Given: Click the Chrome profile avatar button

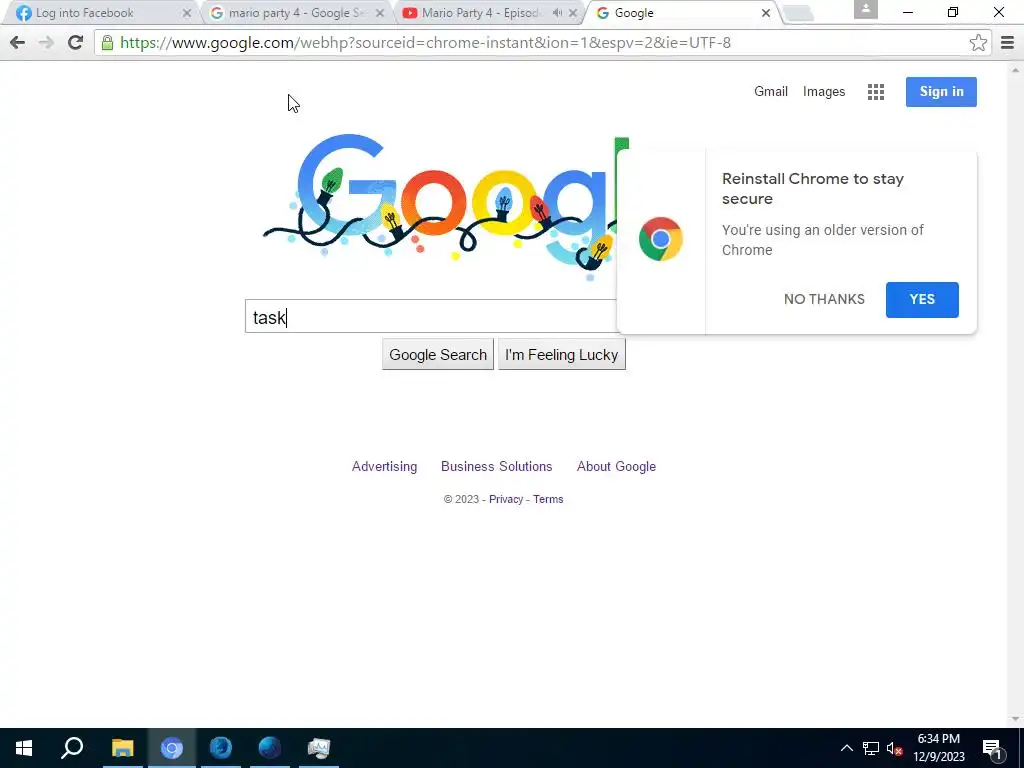Looking at the screenshot, I should [865, 9].
